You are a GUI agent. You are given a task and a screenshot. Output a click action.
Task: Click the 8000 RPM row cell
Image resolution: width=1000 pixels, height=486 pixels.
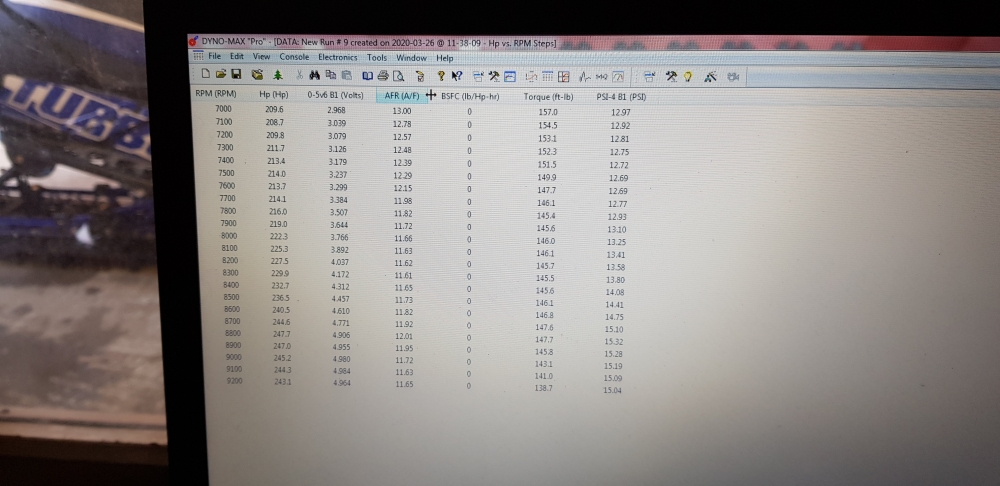coord(226,235)
